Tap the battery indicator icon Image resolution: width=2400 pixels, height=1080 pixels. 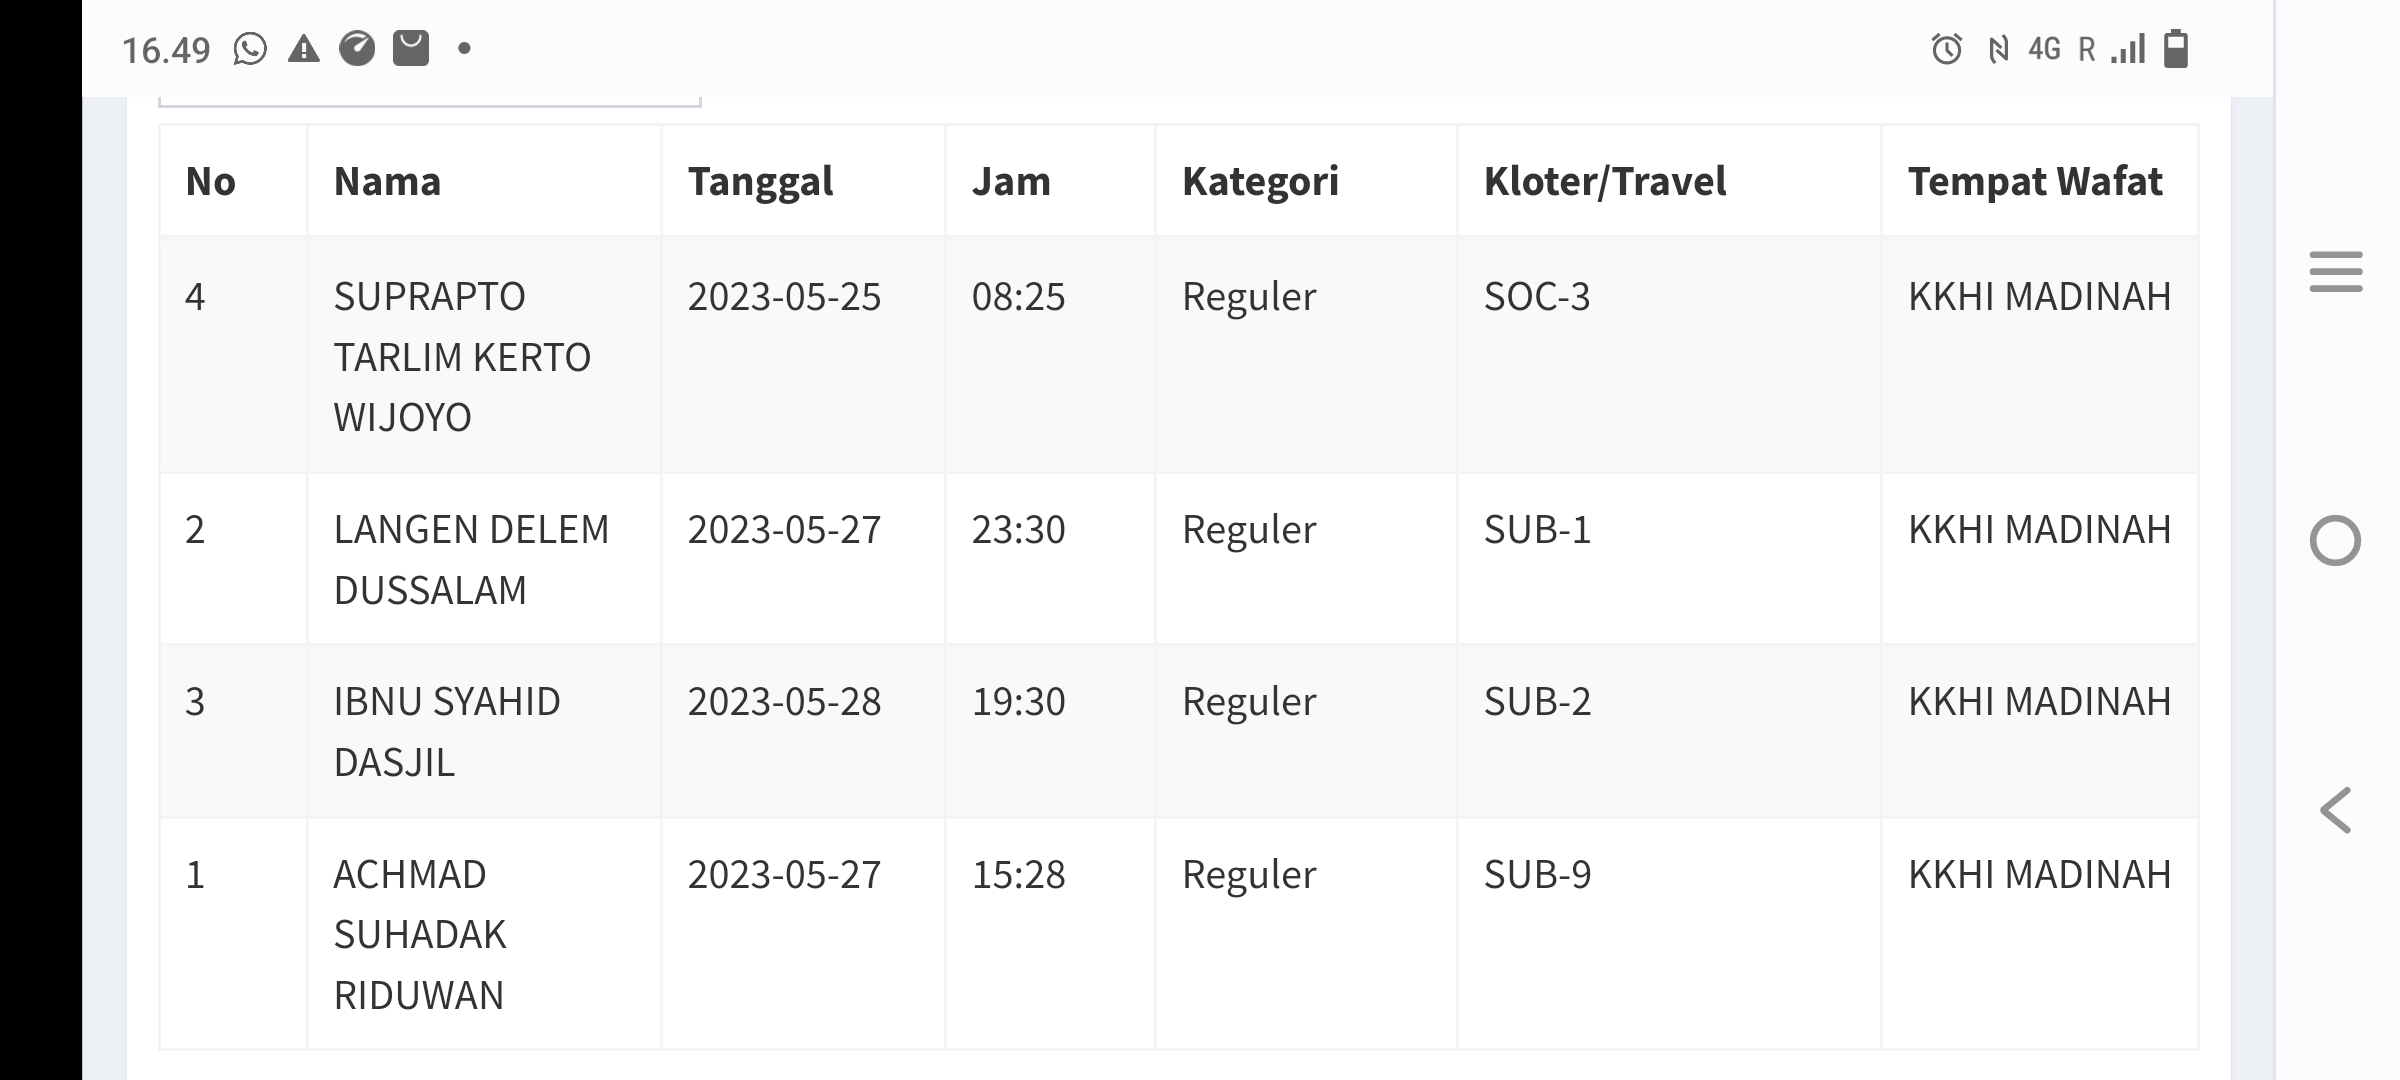[2176, 48]
